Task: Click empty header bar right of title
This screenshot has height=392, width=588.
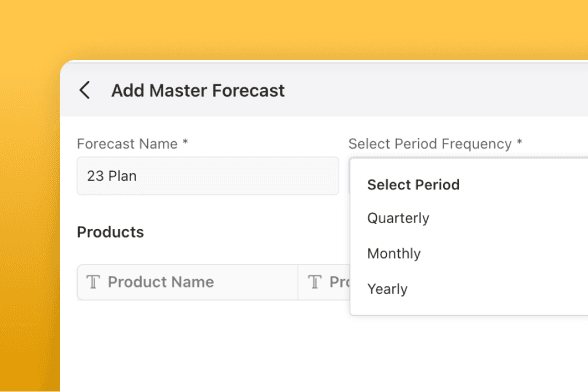Action: pos(435,91)
